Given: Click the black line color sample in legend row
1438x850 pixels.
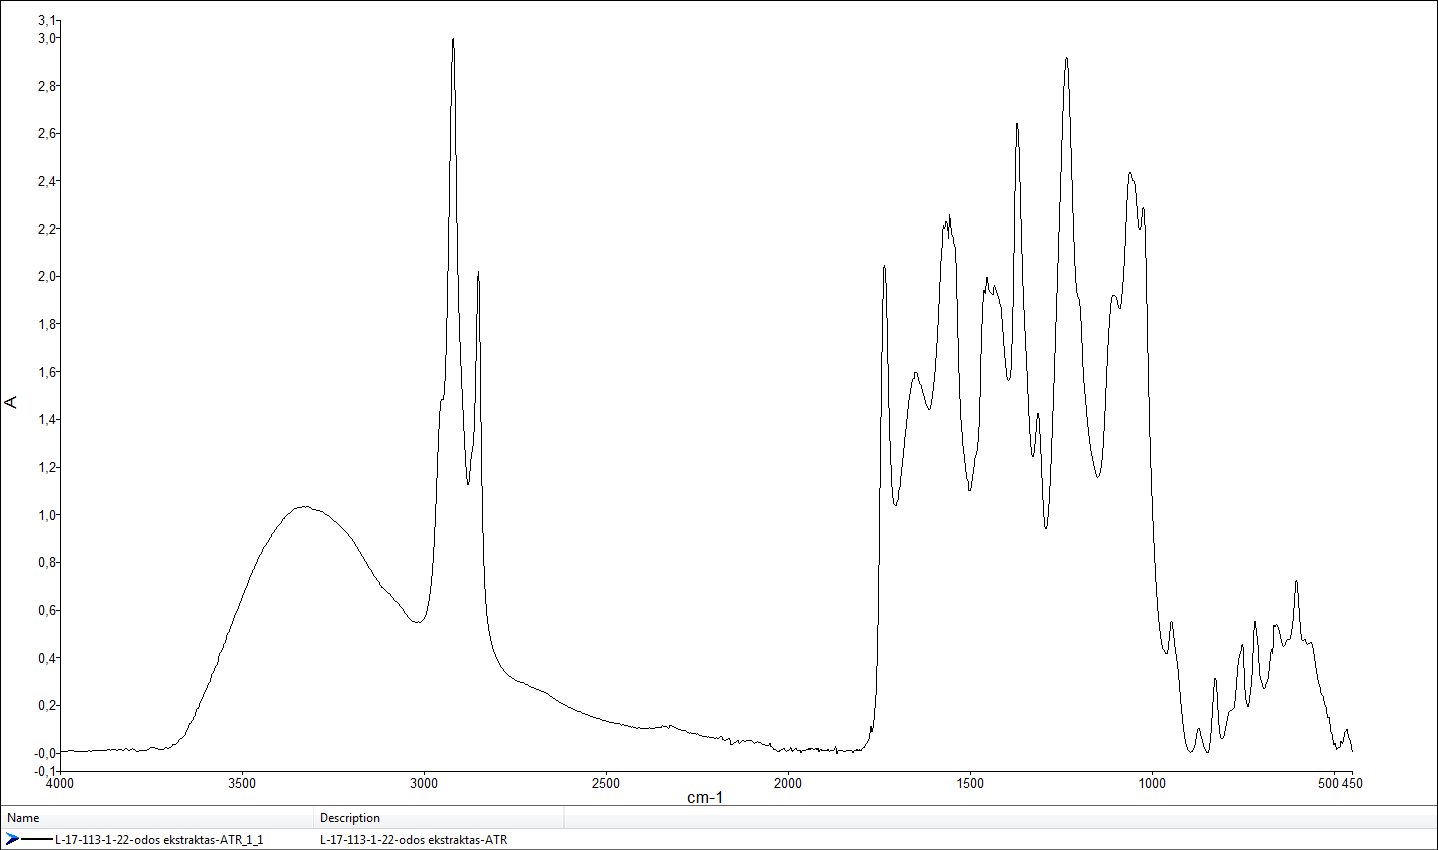Looking at the screenshot, I should [37, 839].
